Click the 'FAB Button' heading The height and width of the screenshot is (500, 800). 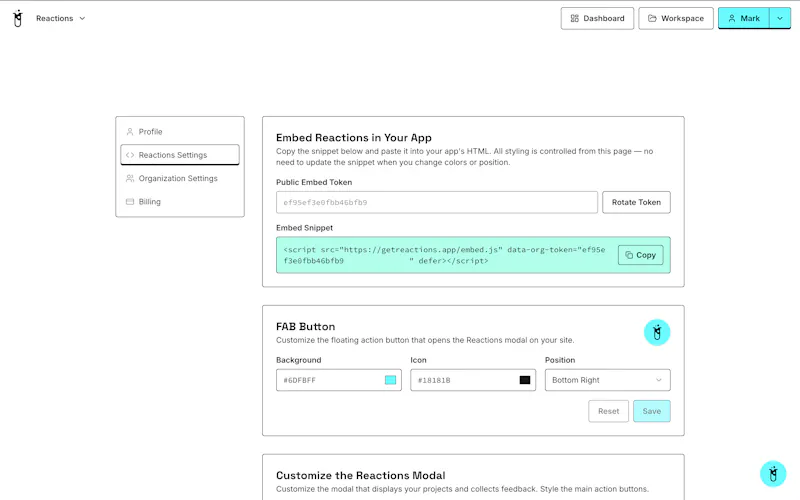pos(306,327)
